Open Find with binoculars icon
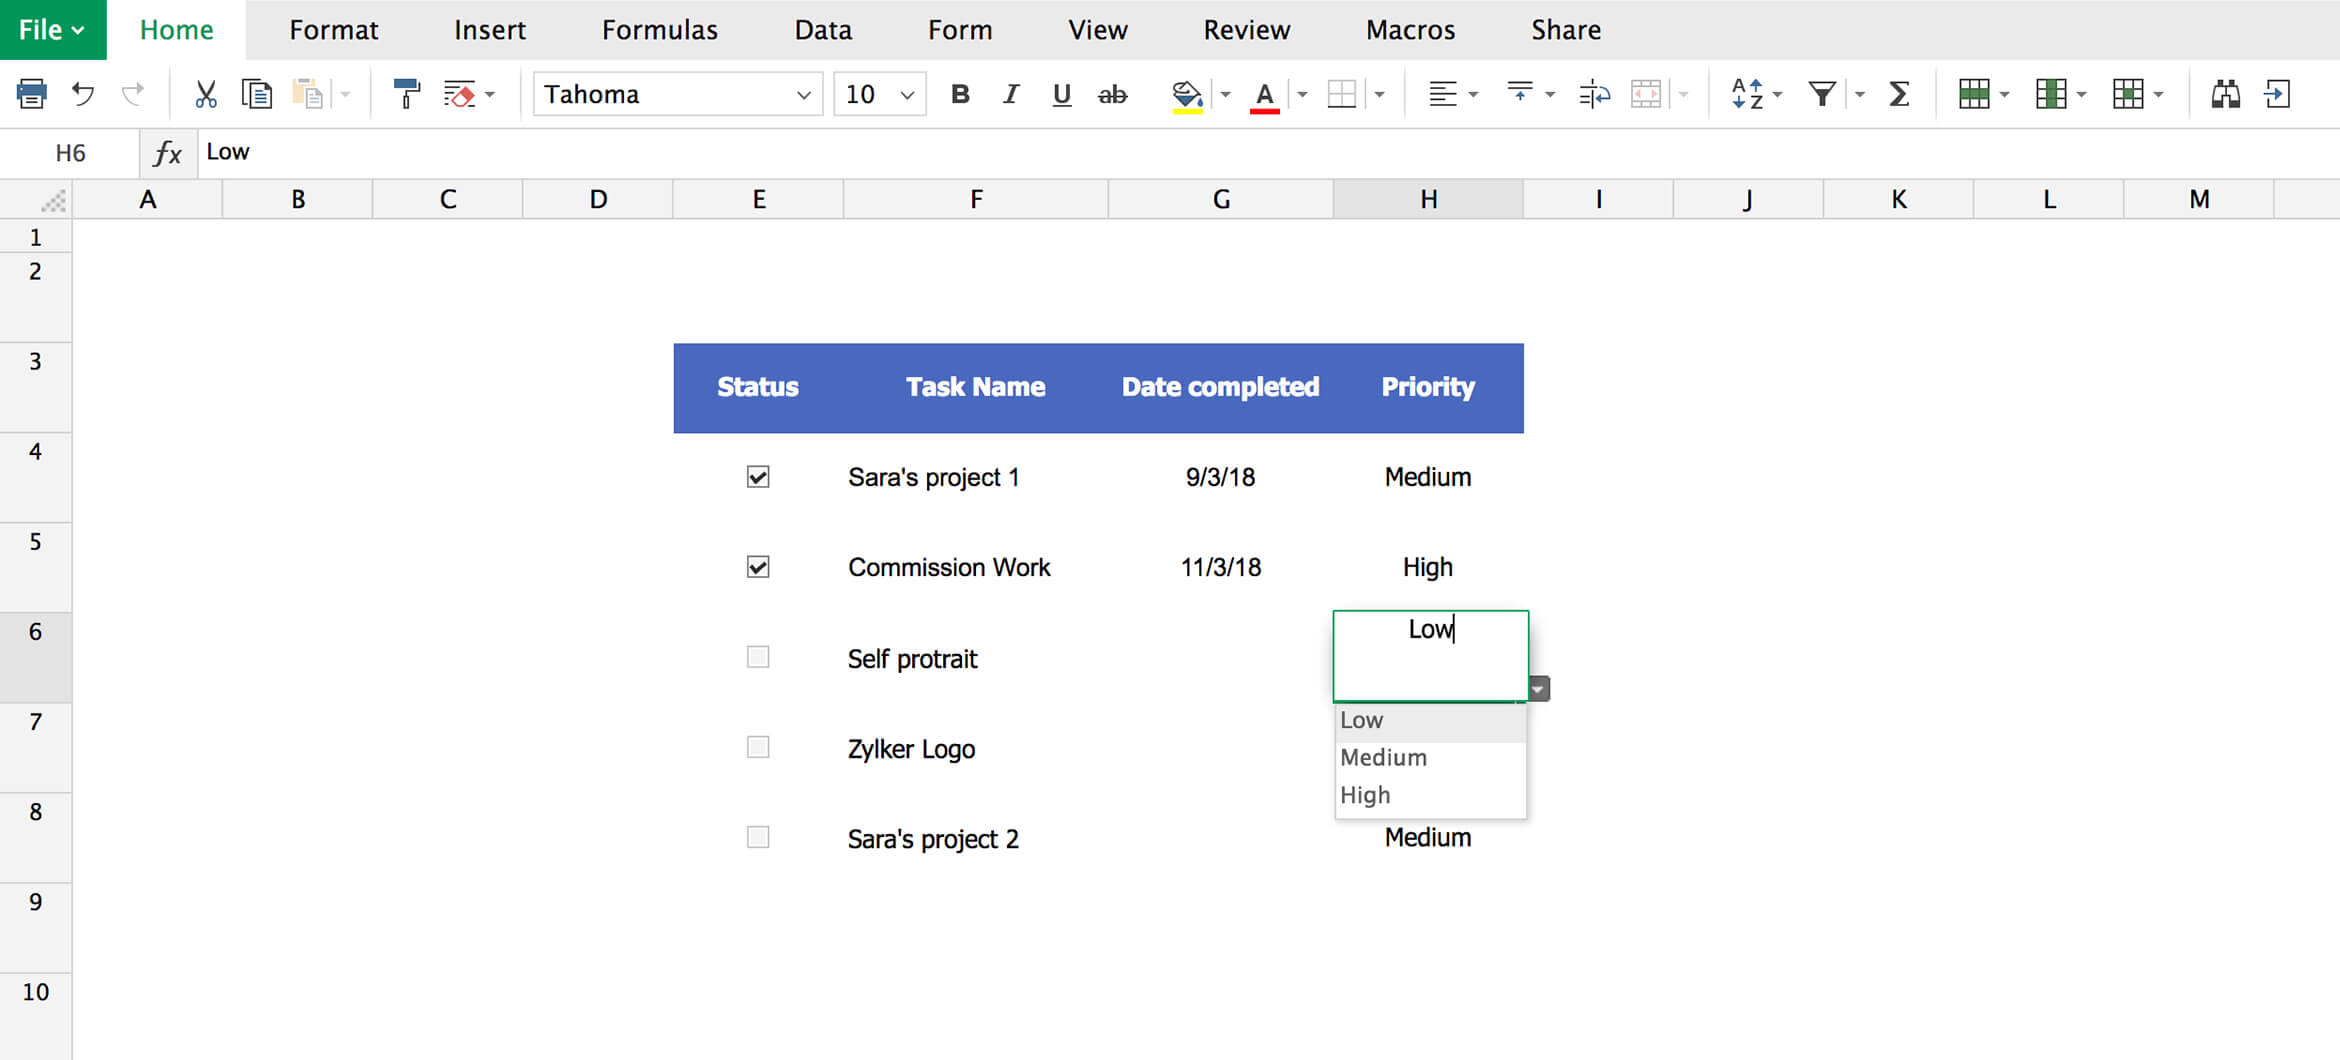 click(x=2225, y=94)
